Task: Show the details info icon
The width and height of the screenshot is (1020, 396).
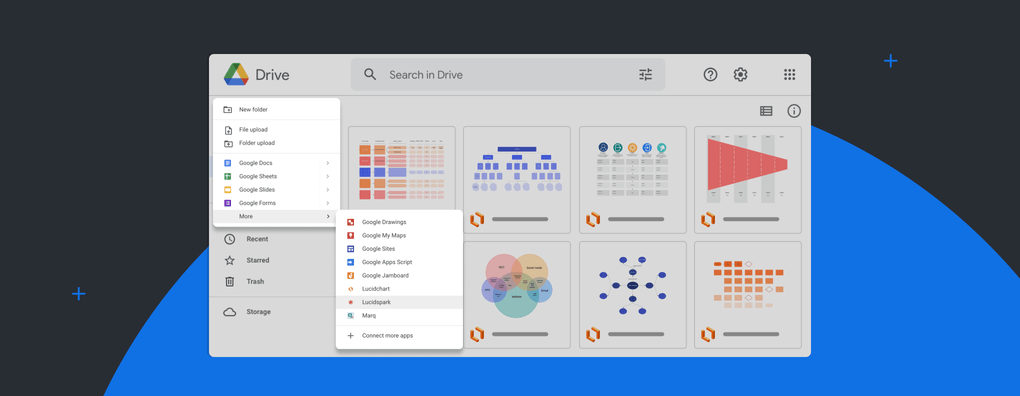Action: click(794, 111)
